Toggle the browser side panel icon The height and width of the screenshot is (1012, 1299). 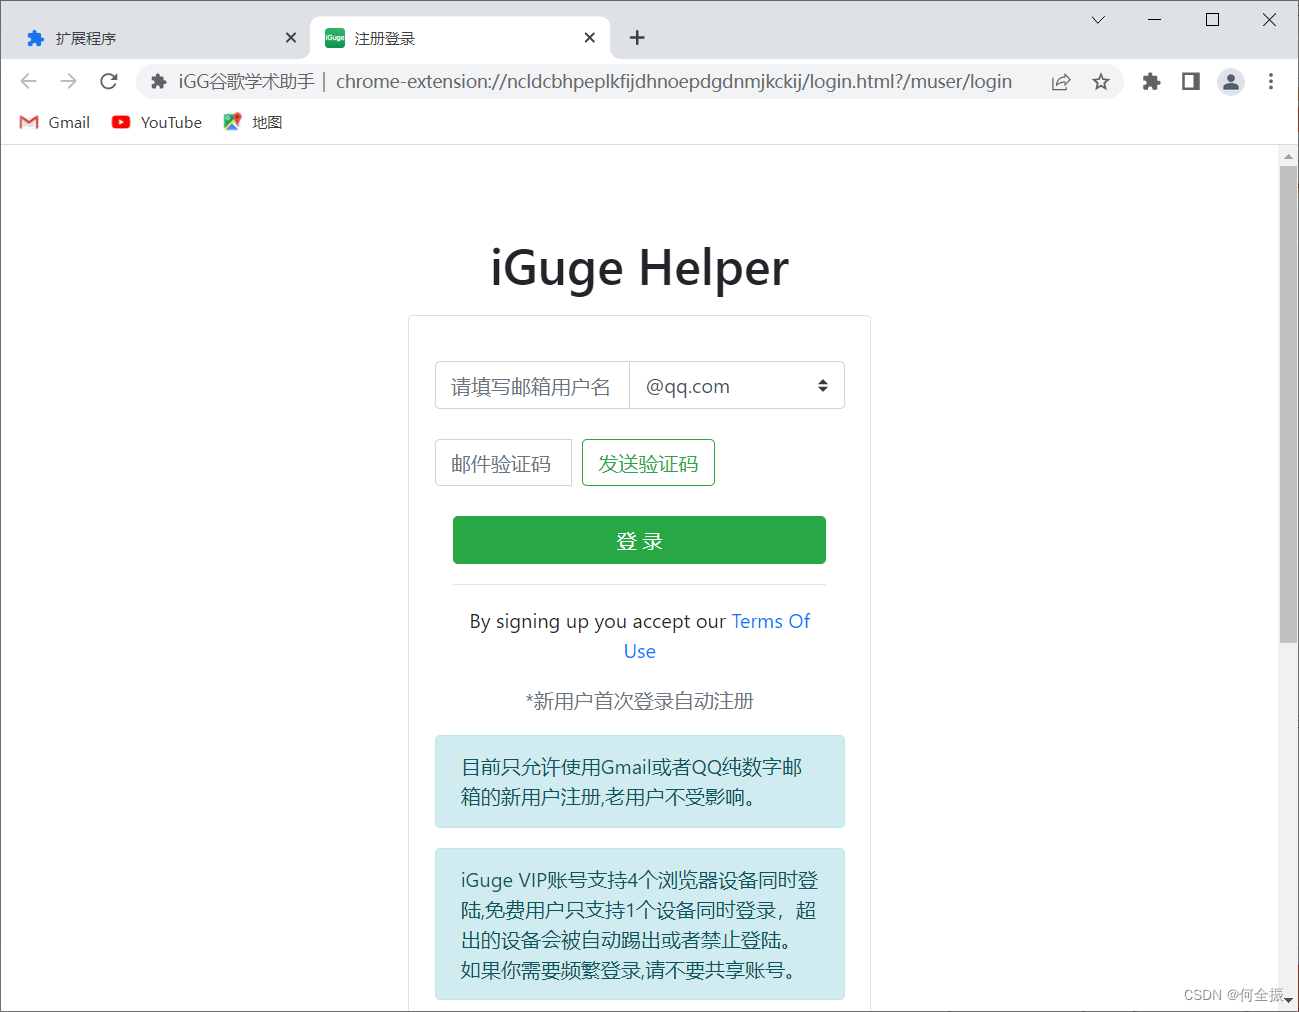(1190, 82)
